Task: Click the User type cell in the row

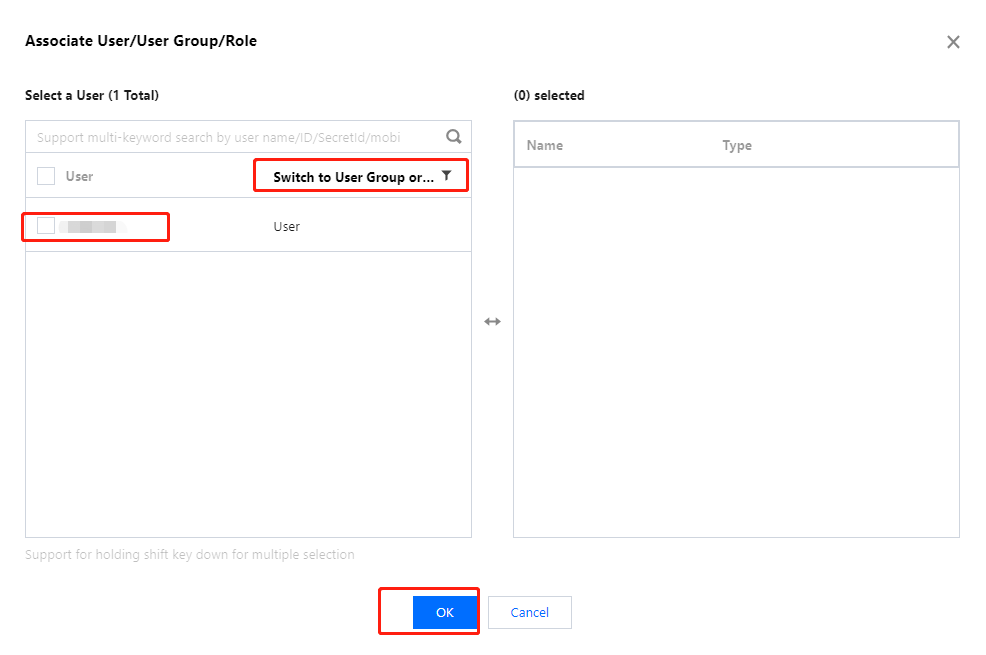Action: point(287,227)
